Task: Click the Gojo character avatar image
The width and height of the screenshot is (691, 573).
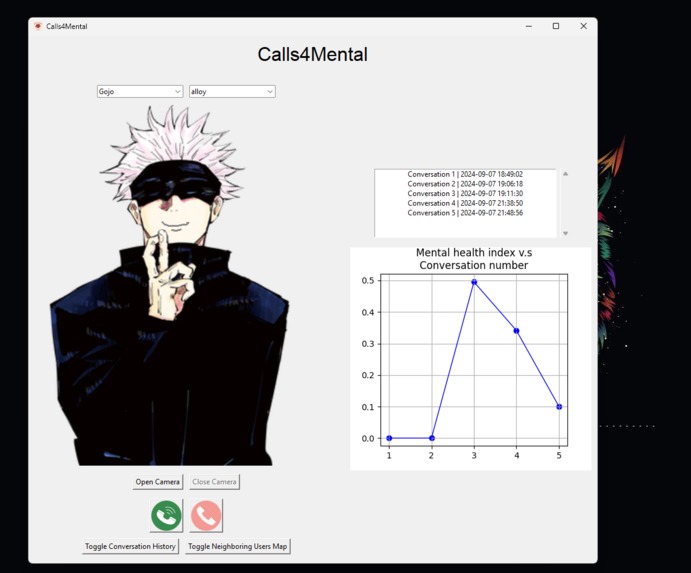Action: coord(170,286)
